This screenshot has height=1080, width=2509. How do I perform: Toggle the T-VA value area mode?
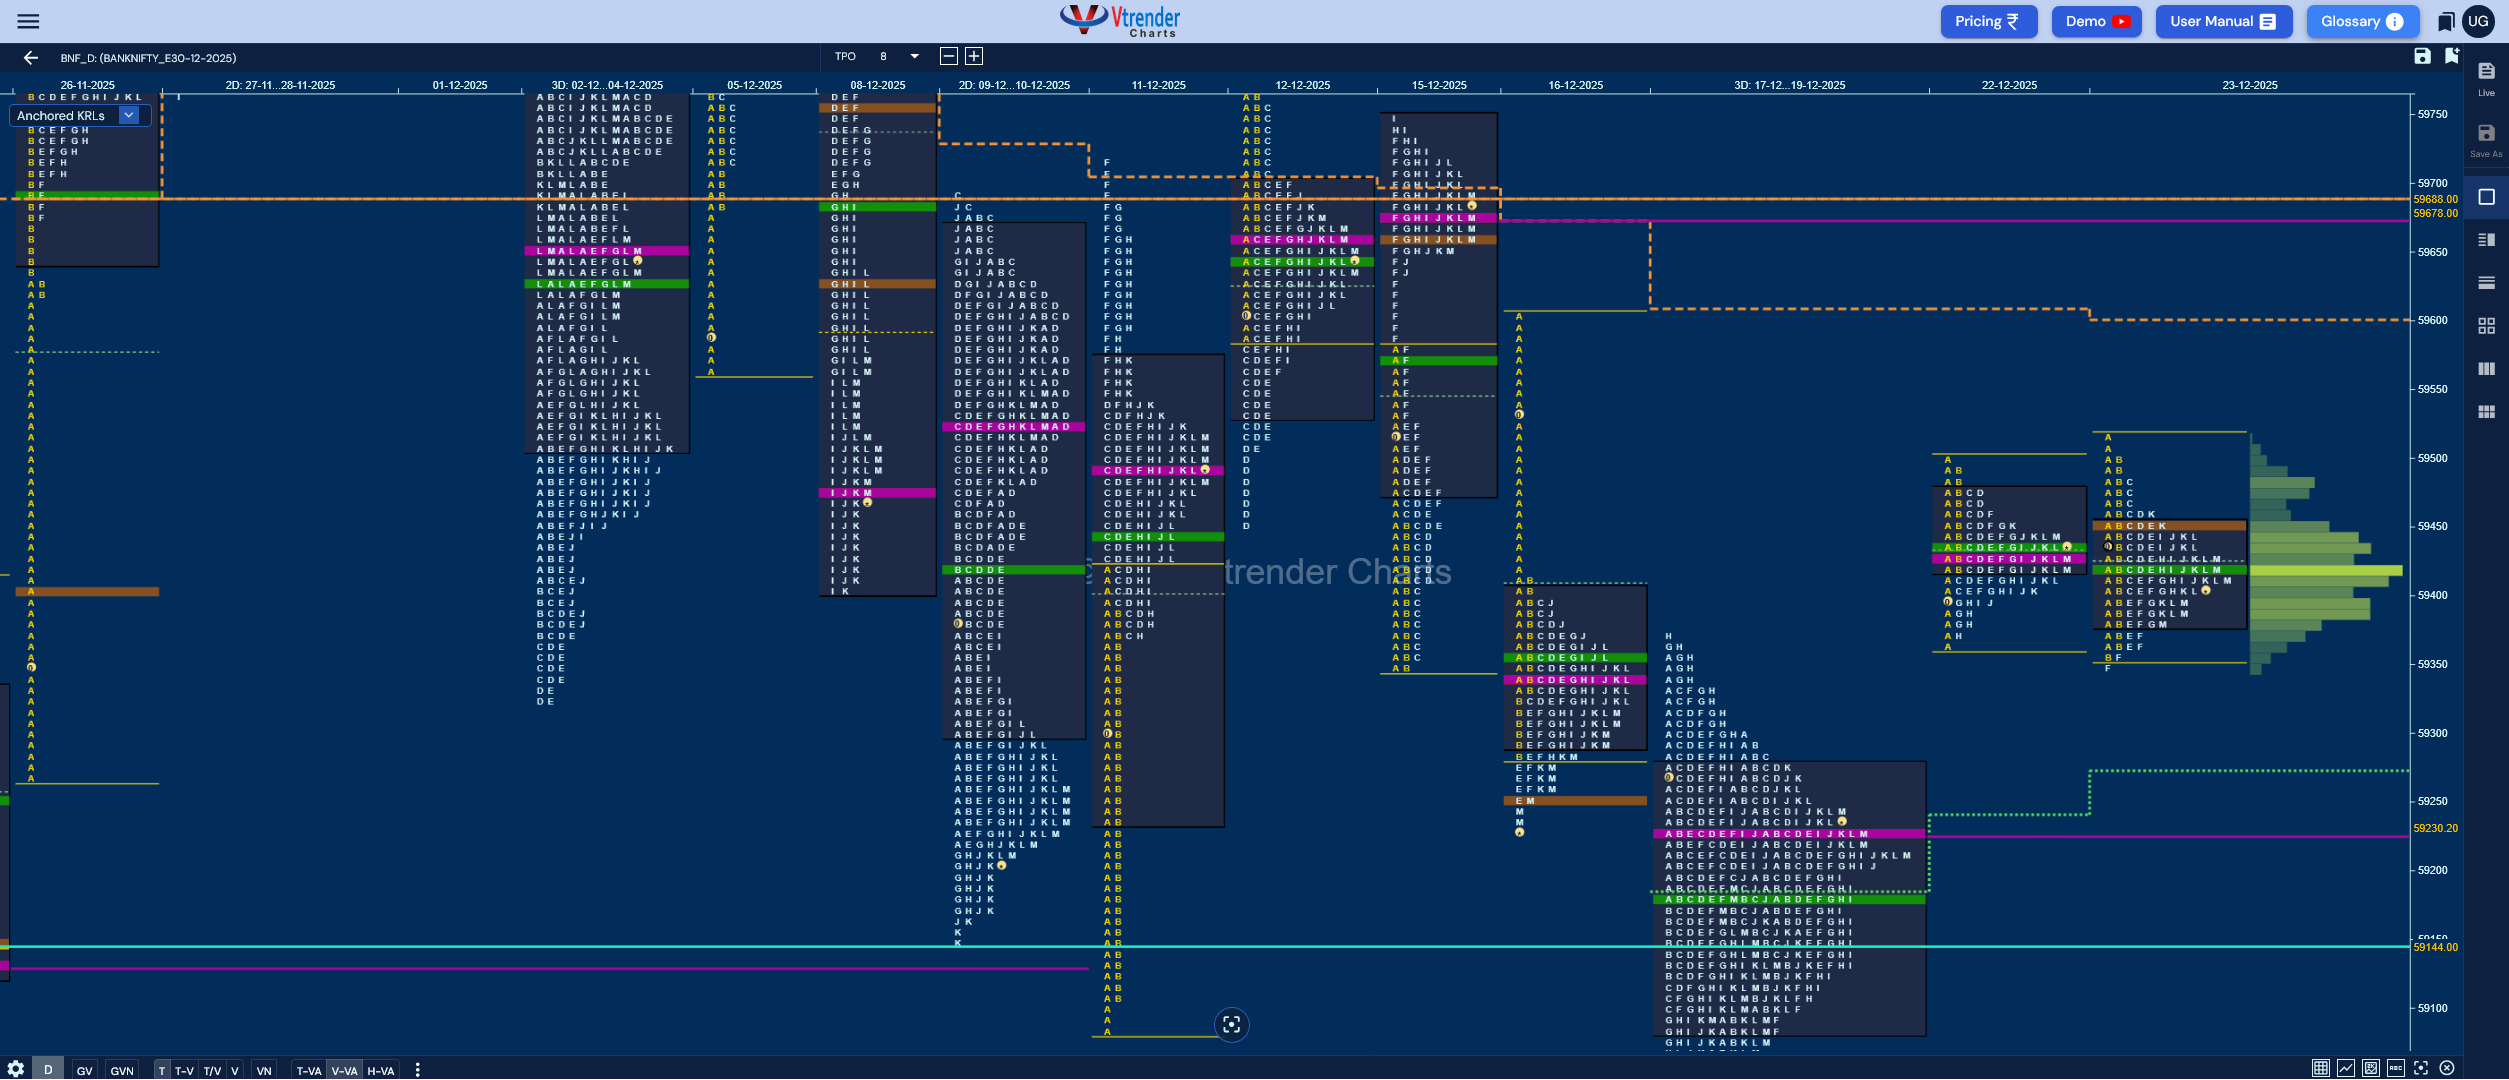(x=309, y=1070)
